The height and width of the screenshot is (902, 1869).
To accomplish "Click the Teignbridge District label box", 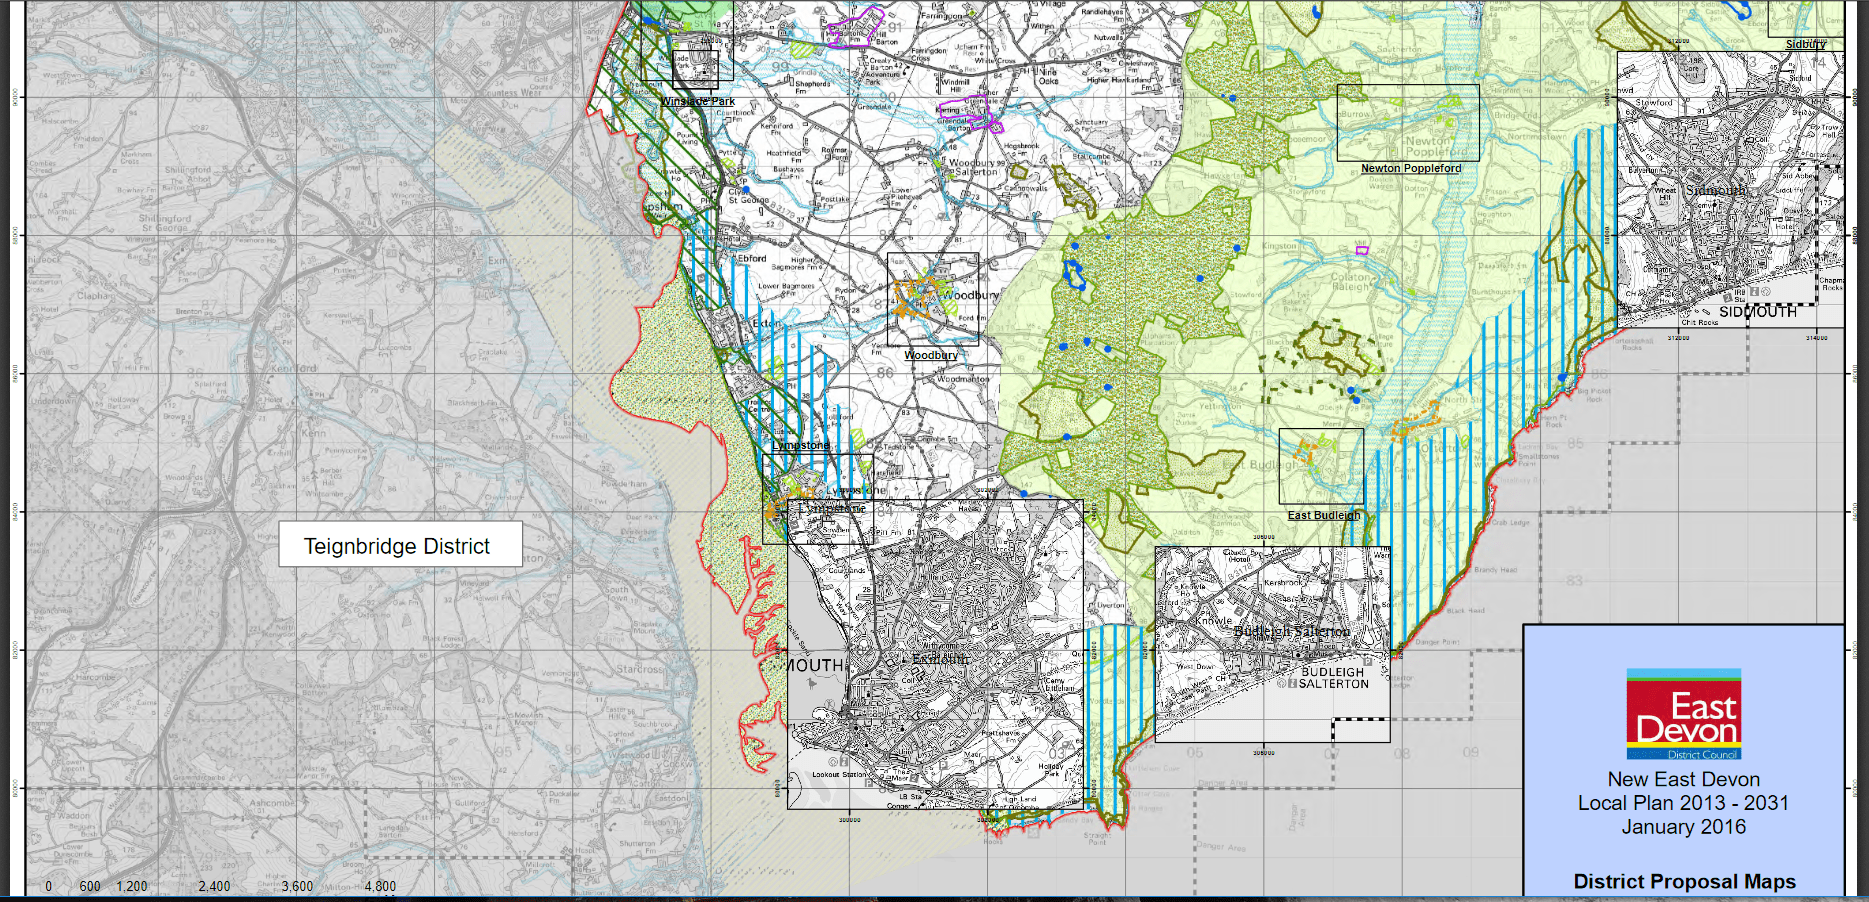I will tap(399, 546).
